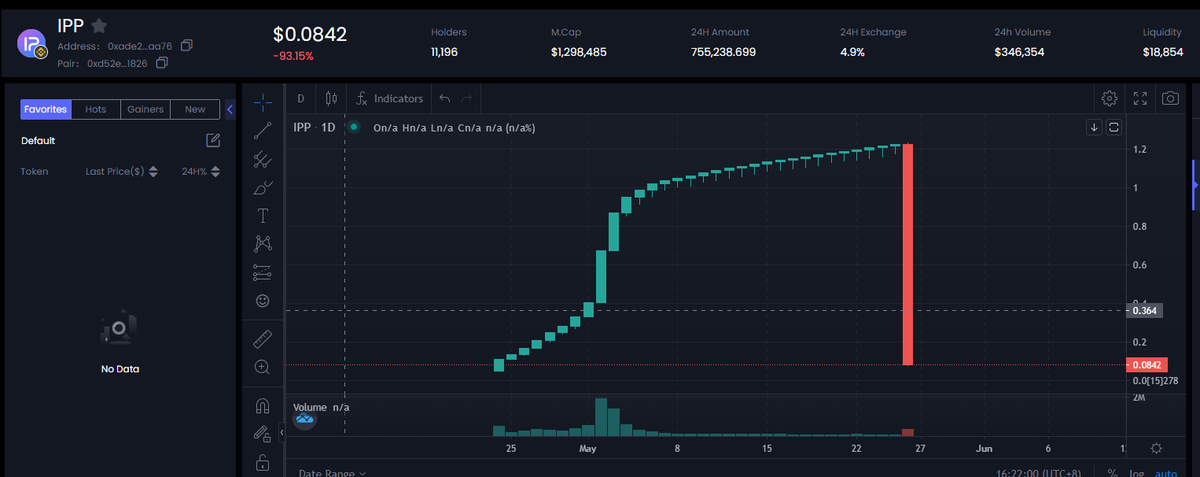The height and width of the screenshot is (477, 1200).
Task: Click the maximize pane button
Action: [1114, 127]
